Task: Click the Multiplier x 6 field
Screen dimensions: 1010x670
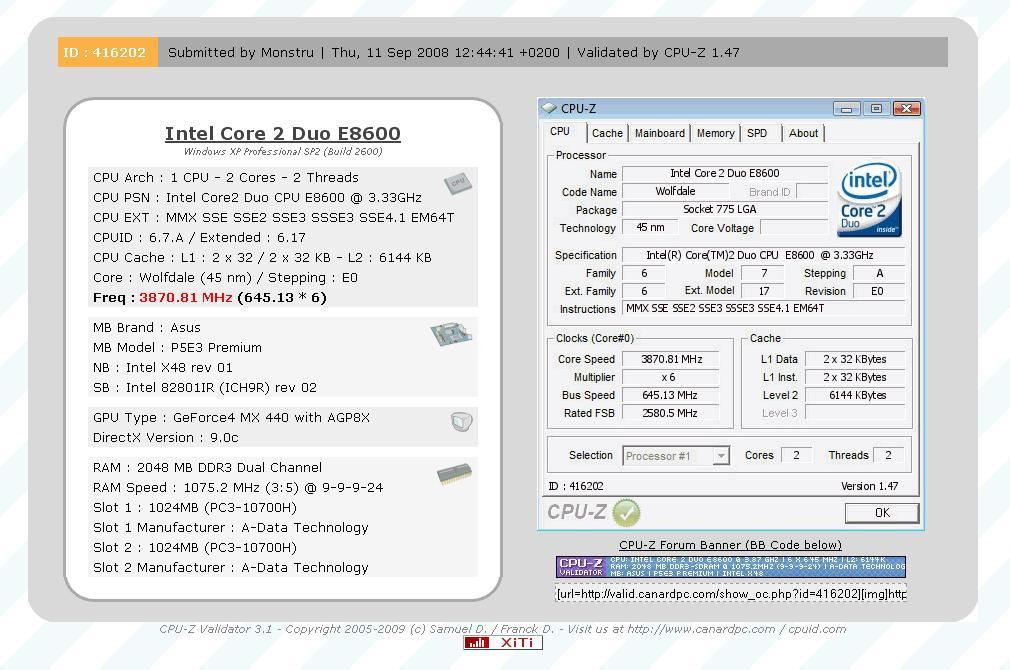Action: coord(671,378)
